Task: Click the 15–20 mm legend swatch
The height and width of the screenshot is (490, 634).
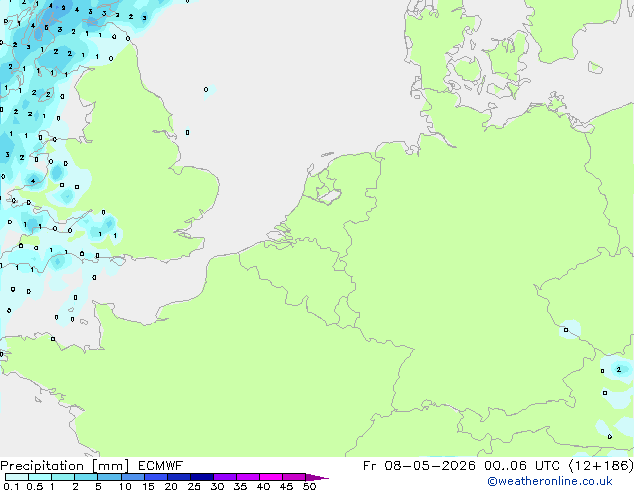Action: tap(155, 477)
